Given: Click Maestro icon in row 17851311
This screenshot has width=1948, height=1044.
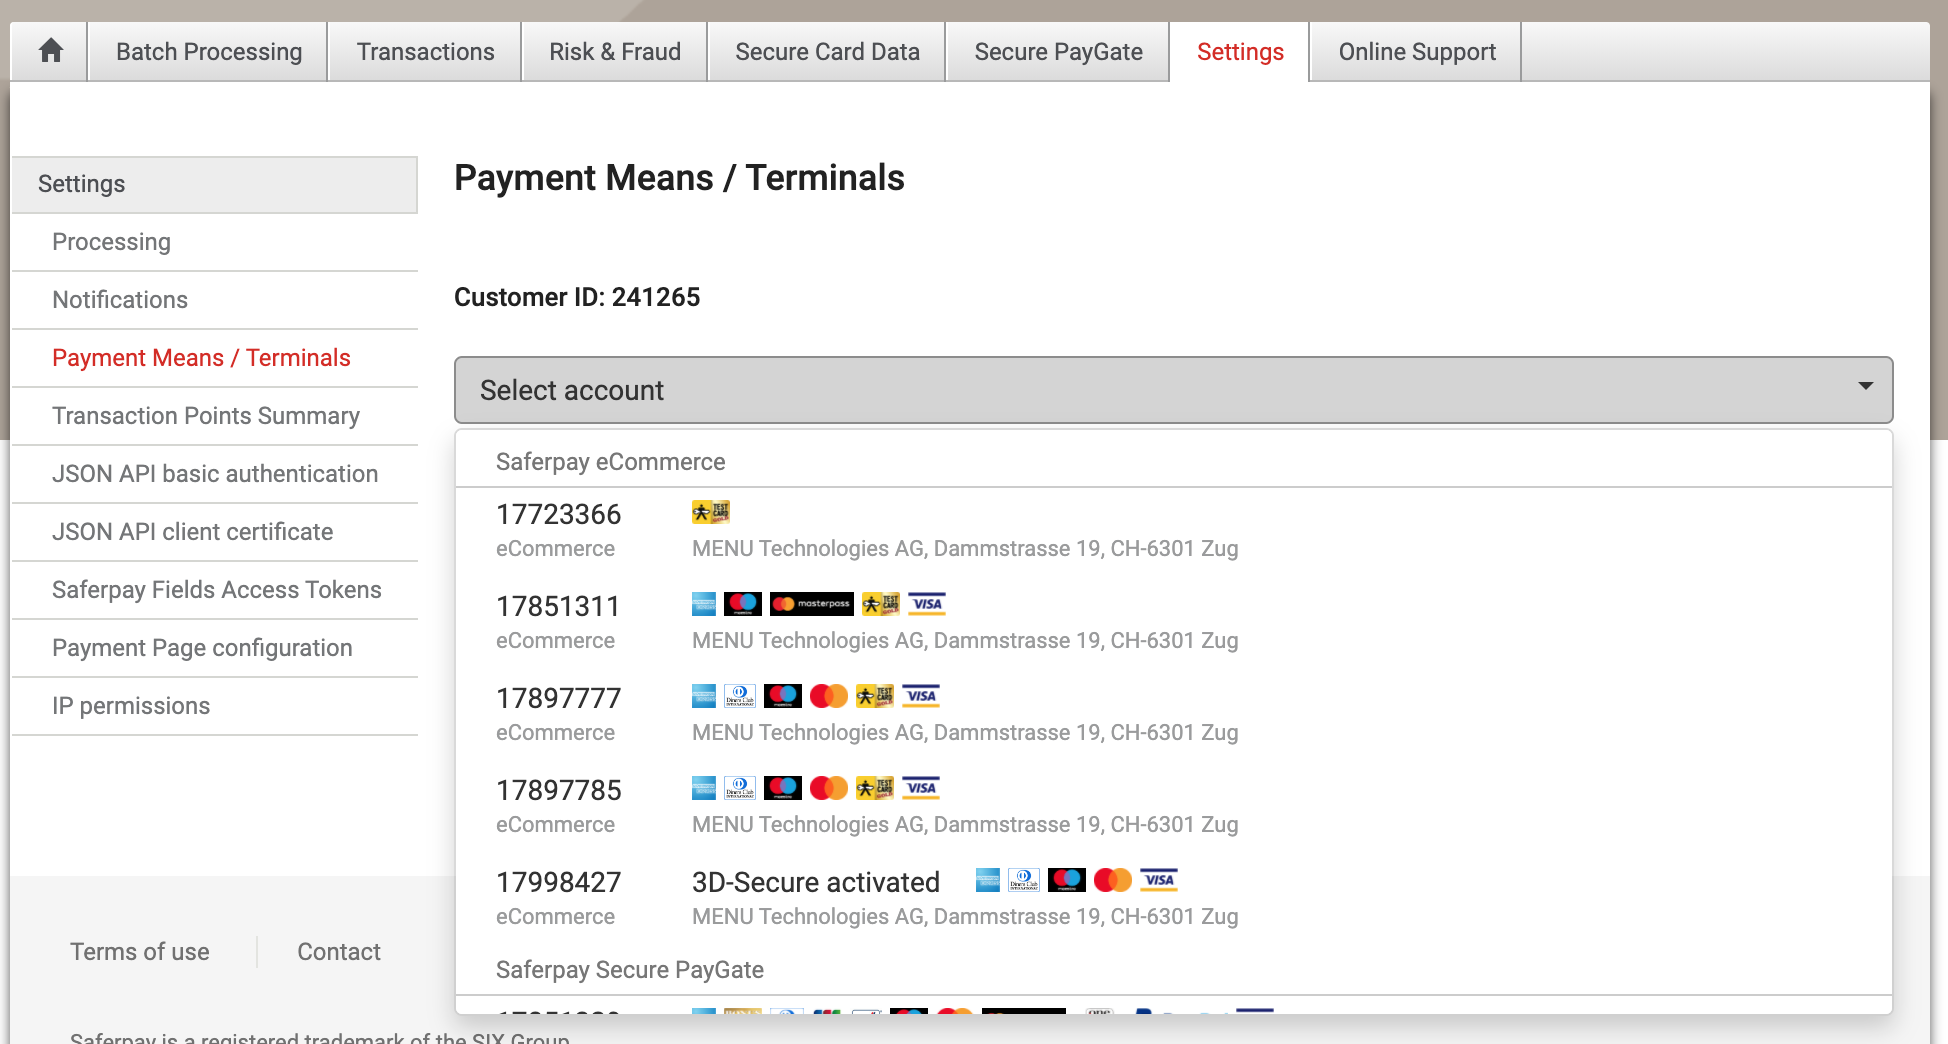Looking at the screenshot, I should (743, 604).
